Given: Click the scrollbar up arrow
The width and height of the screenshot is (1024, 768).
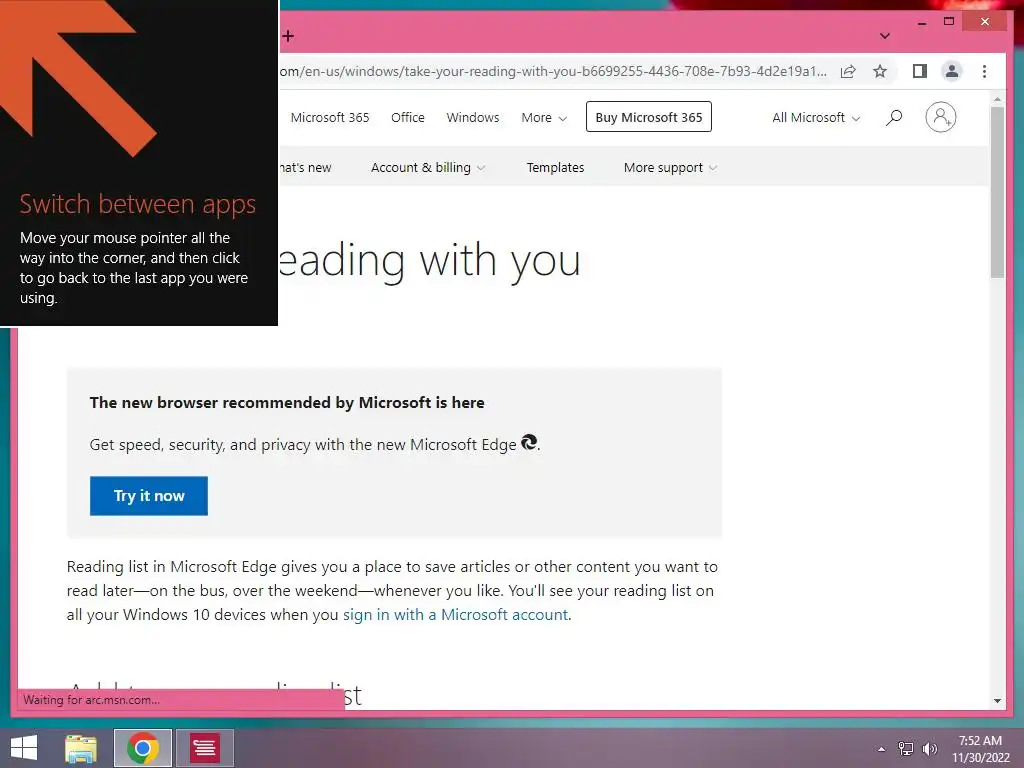Looking at the screenshot, I should coord(997,99).
